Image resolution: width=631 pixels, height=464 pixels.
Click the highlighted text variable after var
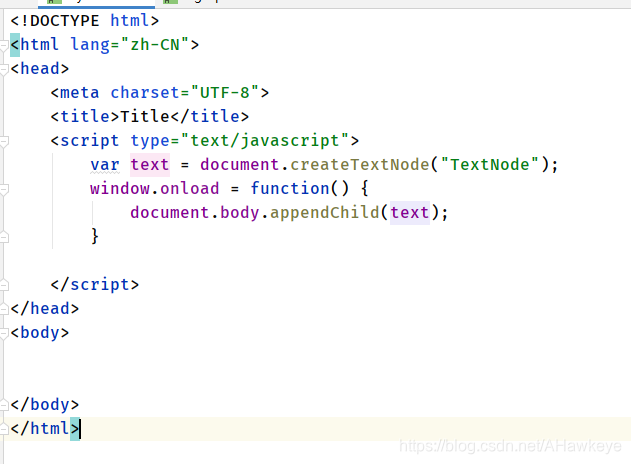pyautogui.click(x=150, y=165)
